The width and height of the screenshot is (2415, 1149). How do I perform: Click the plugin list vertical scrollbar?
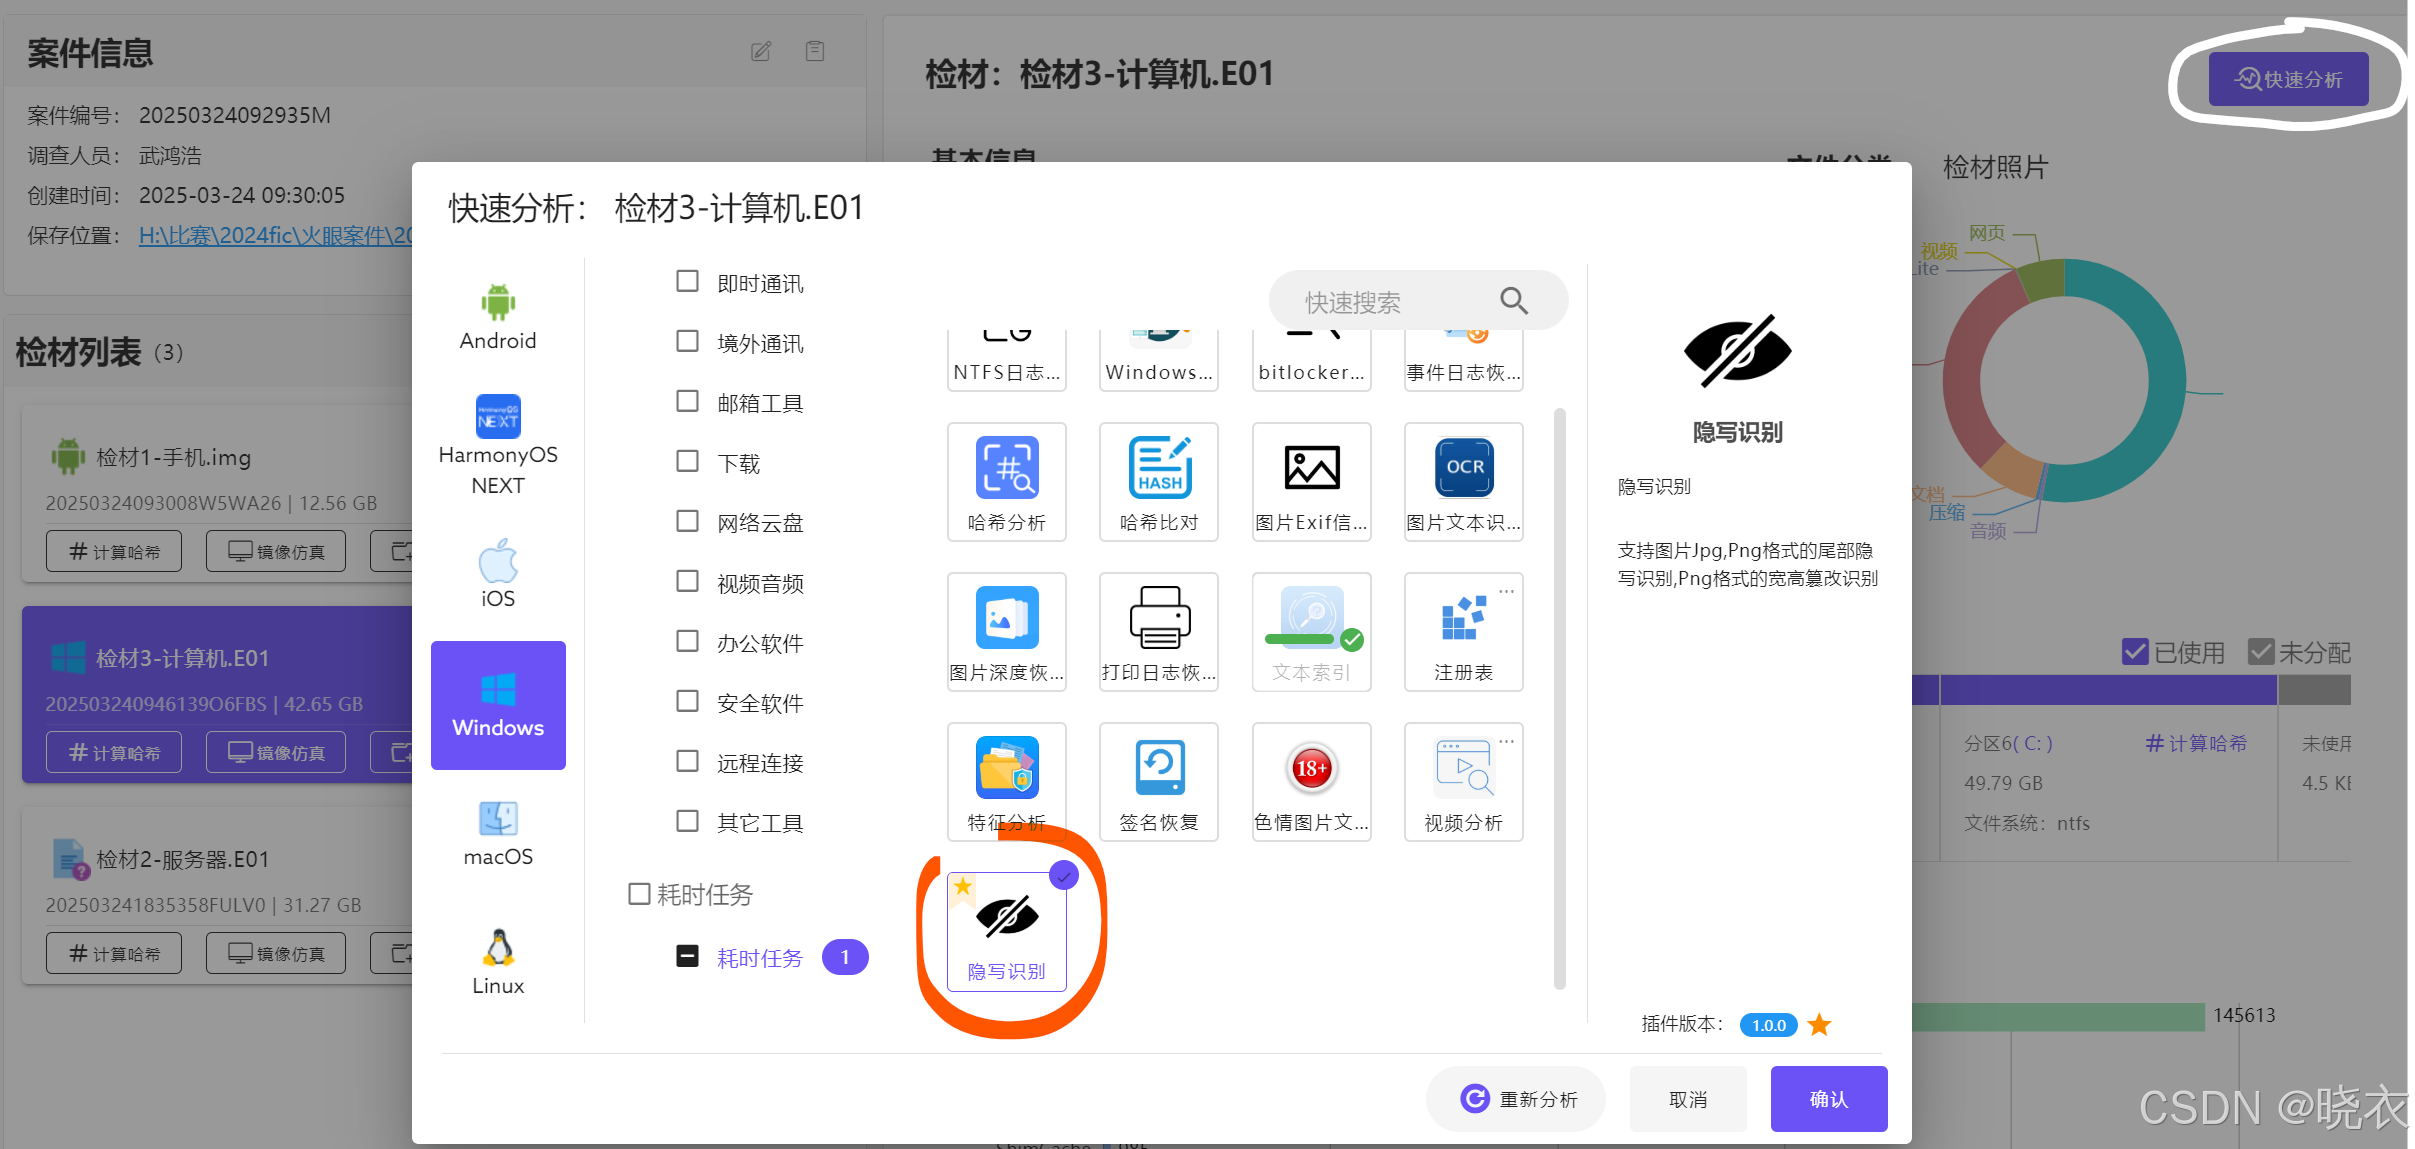point(1559,700)
